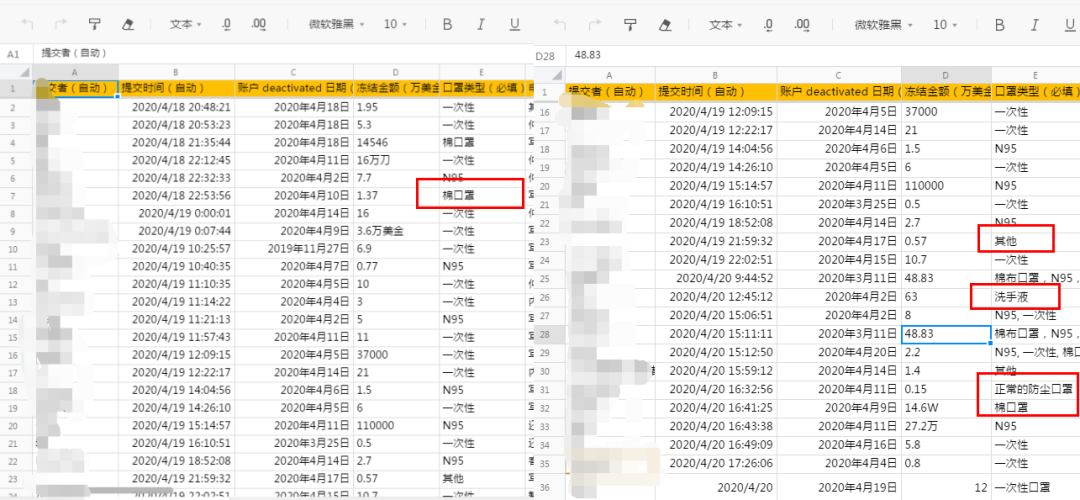1080x500 pixels.
Task: Toggle Bold in left spreadsheet toolbar
Action: tap(447, 24)
